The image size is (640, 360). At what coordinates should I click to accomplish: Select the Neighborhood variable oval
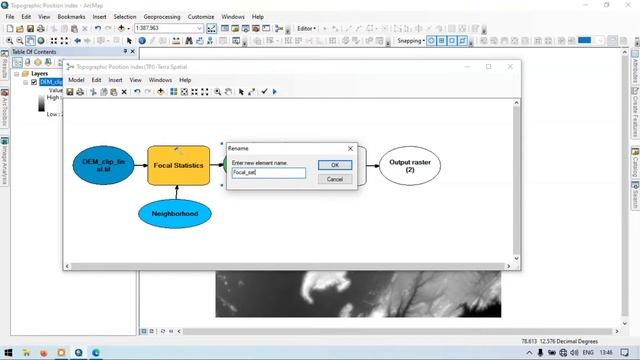click(175, 214)
